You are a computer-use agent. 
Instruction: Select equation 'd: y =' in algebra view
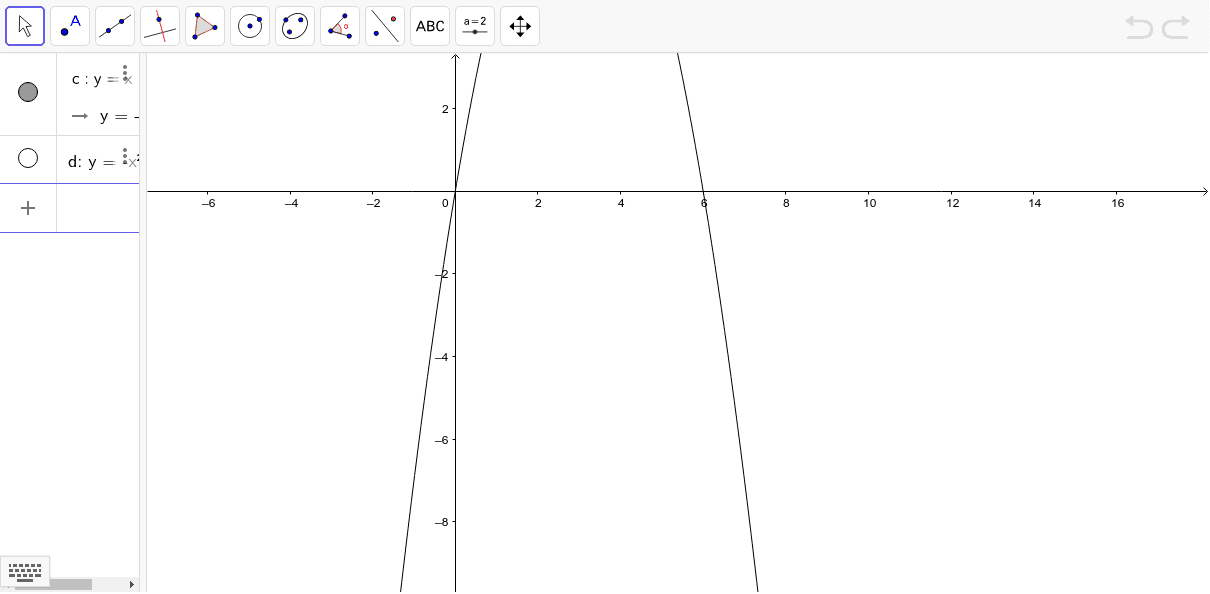[x=92, y=162]
